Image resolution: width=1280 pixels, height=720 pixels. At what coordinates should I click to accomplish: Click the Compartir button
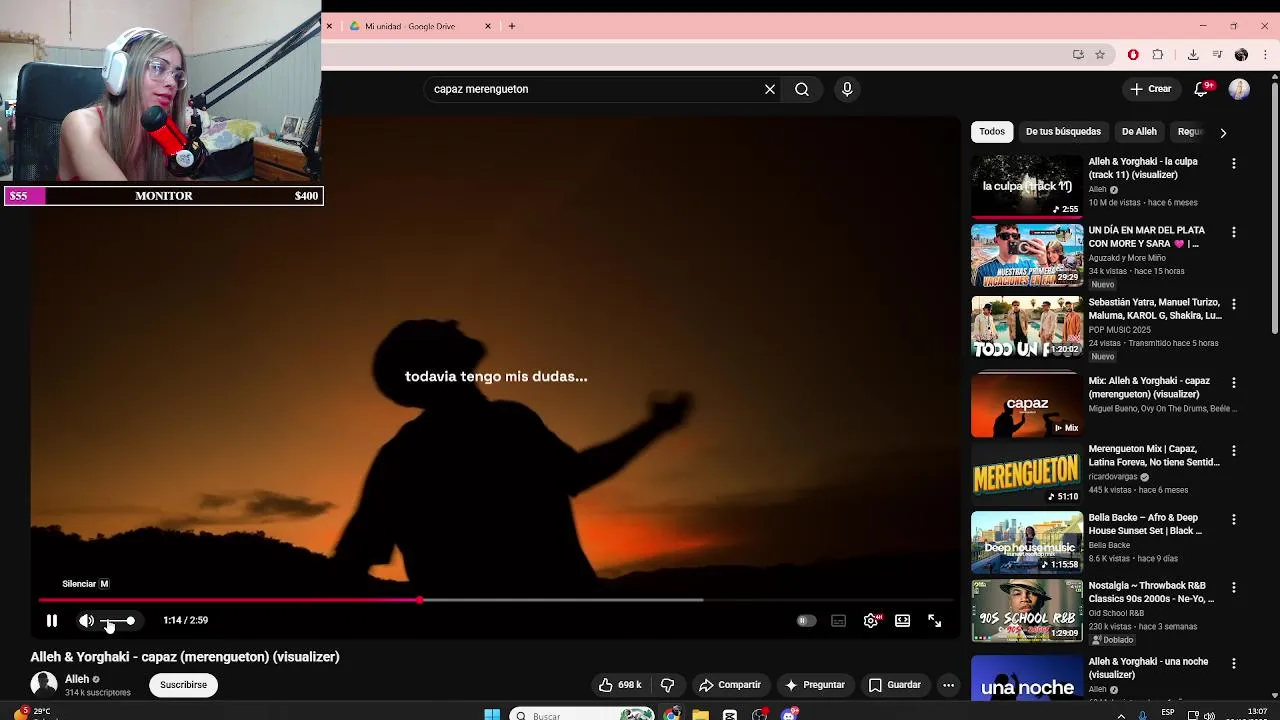pyautogui.click(x=730, y=685)
